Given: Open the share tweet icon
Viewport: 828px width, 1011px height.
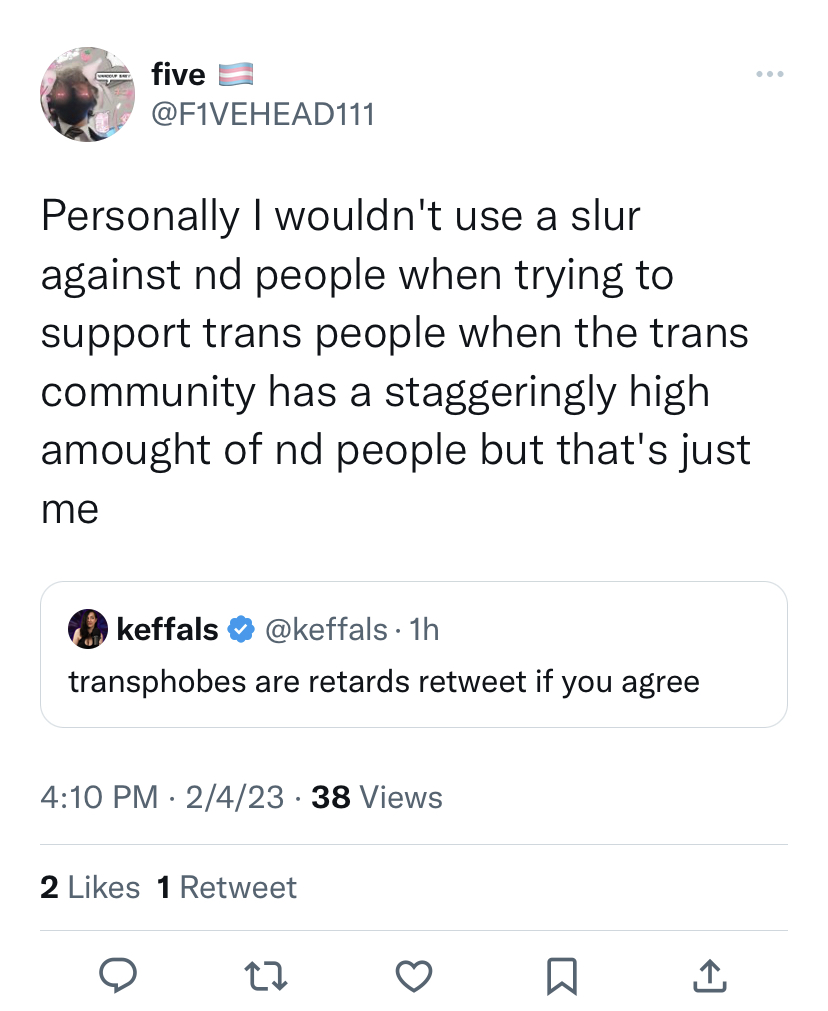Looking at the screenshot, I should pos(709,976).
